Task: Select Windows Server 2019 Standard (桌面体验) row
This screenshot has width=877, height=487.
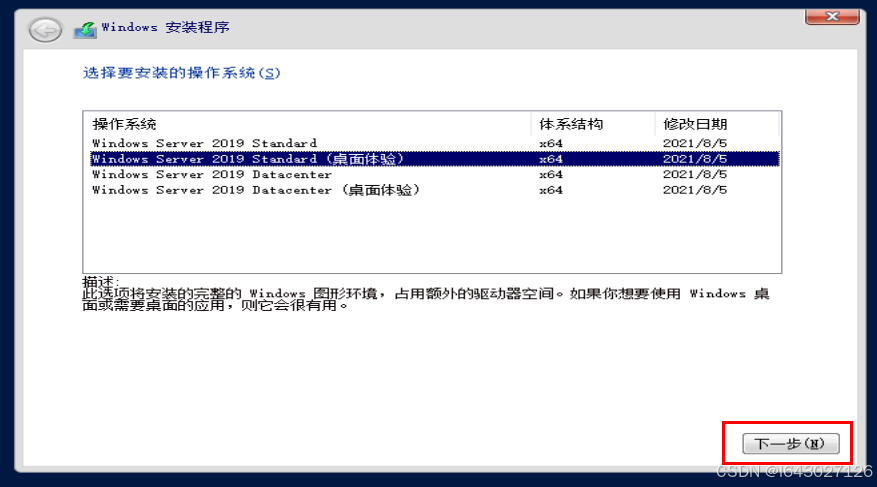Action: (435, 159)
